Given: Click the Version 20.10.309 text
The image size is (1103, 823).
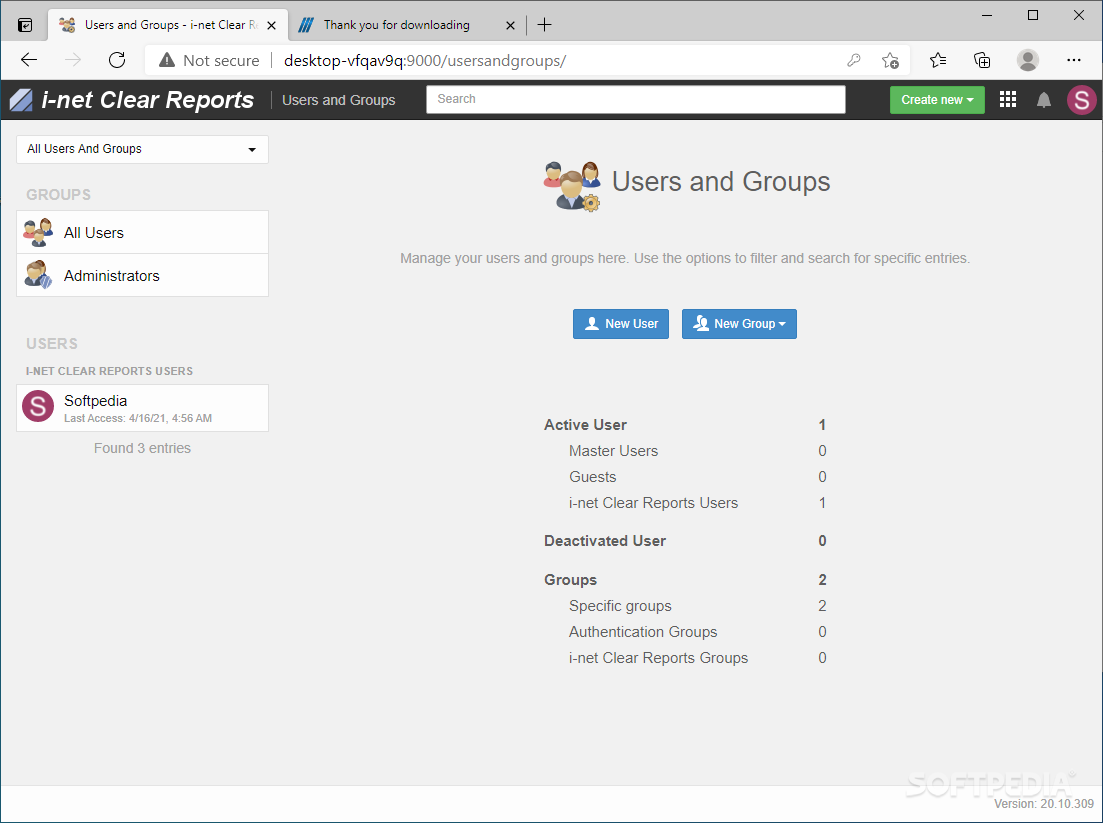Looking at the screenshot, I should click(1044, 803).
